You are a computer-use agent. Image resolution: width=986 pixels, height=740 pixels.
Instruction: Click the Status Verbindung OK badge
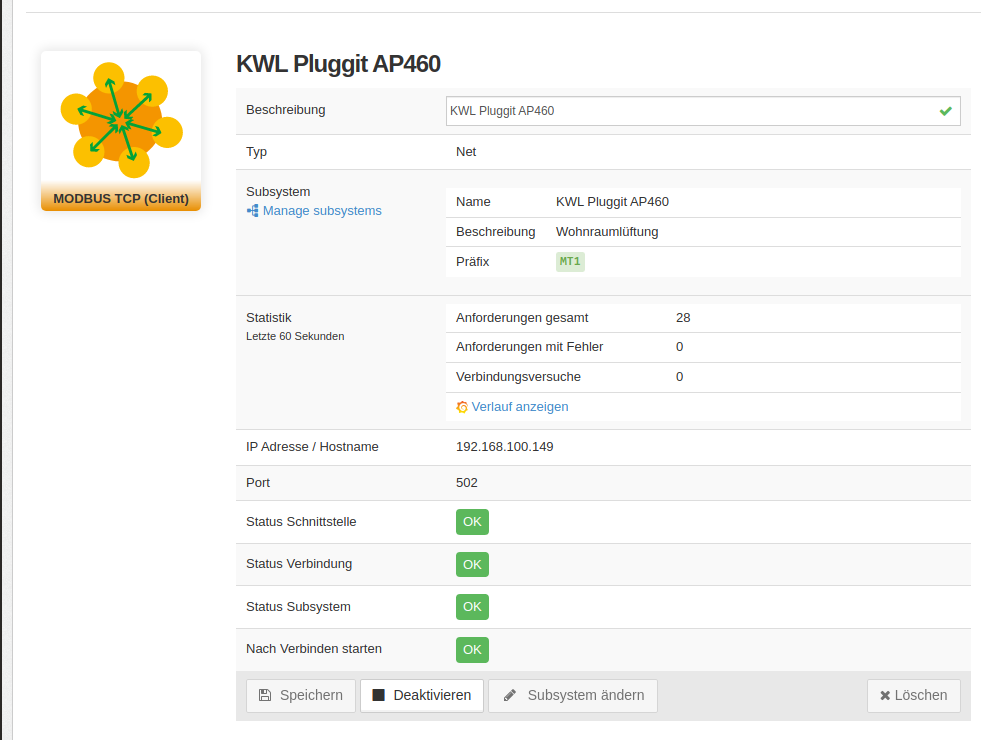[x=472, y=565]
